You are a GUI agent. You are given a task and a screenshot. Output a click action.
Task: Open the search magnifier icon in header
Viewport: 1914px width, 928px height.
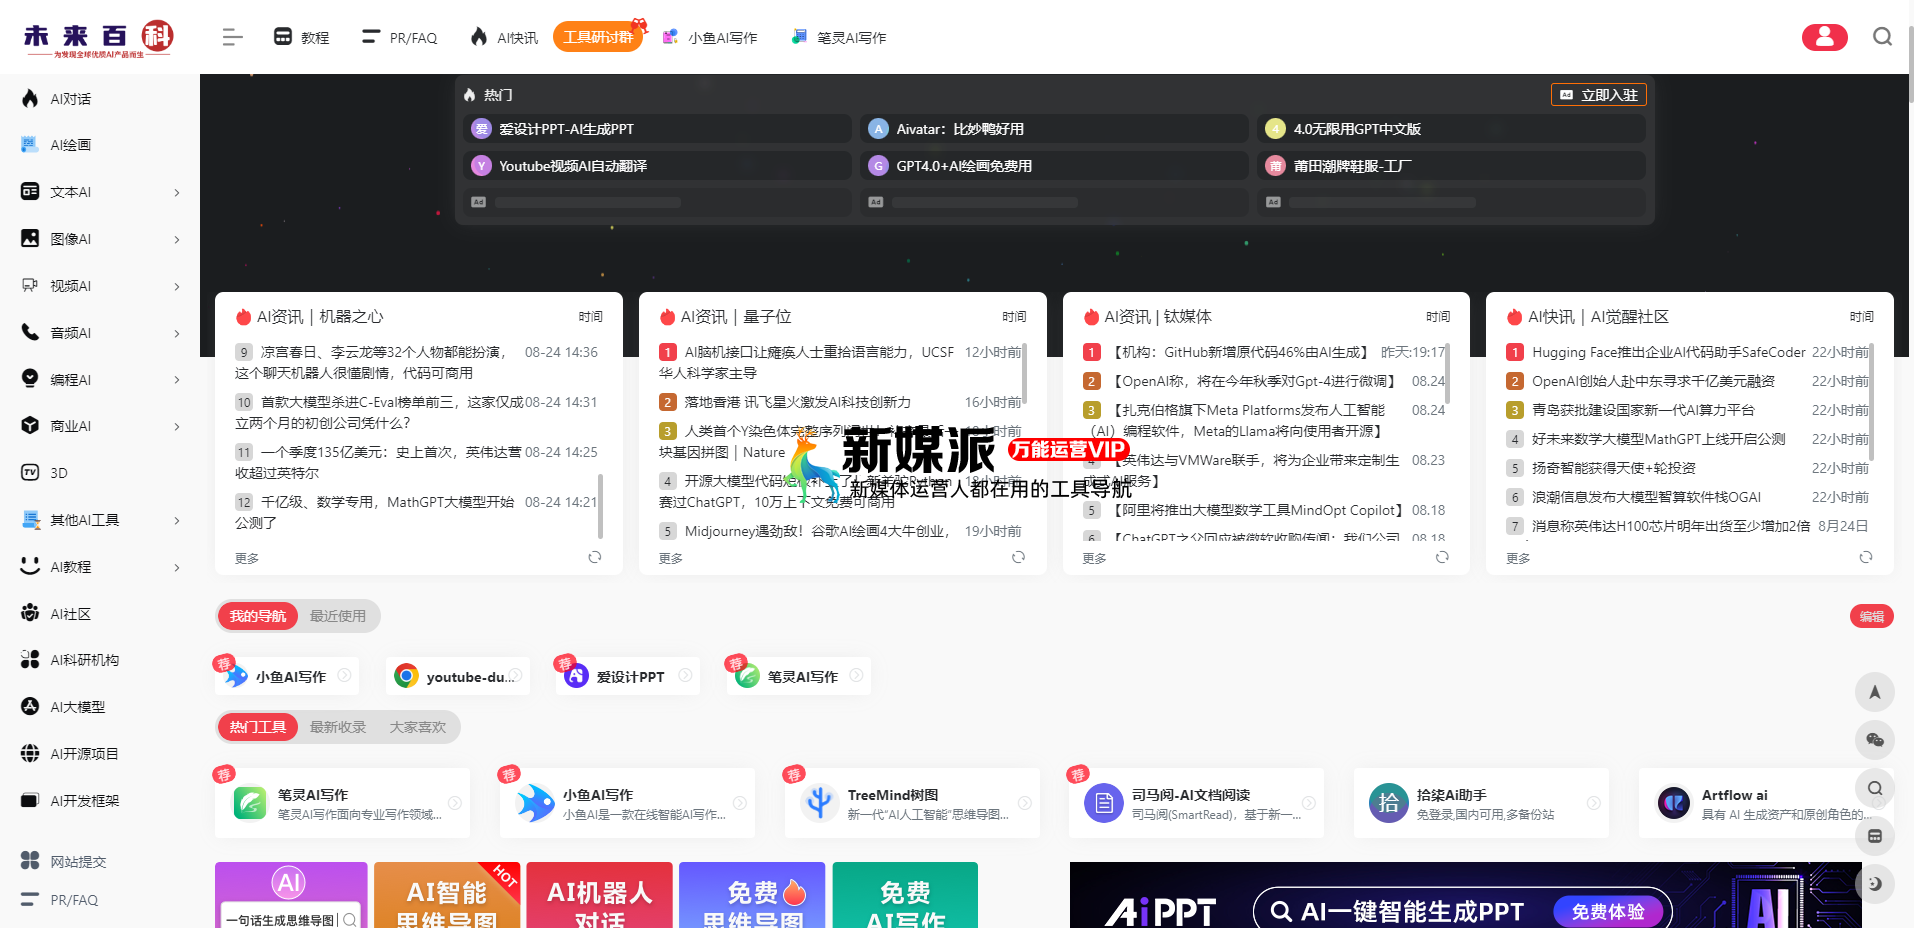click(1882, 37)
